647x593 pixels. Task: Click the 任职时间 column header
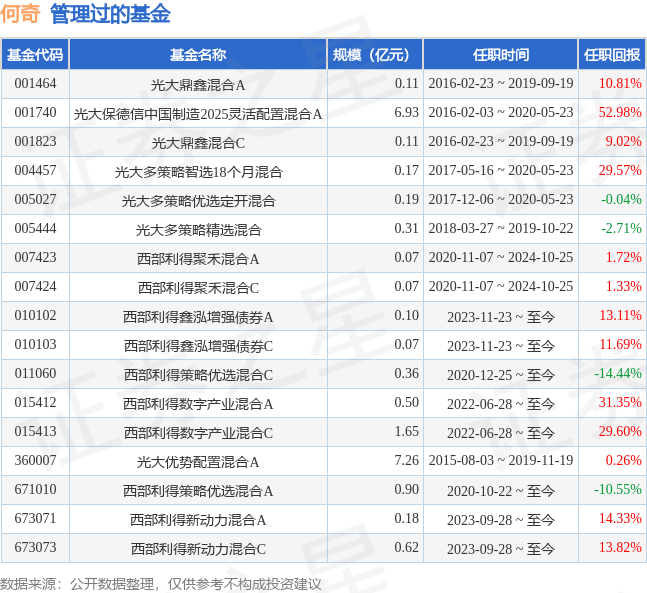tap(500, 55)
